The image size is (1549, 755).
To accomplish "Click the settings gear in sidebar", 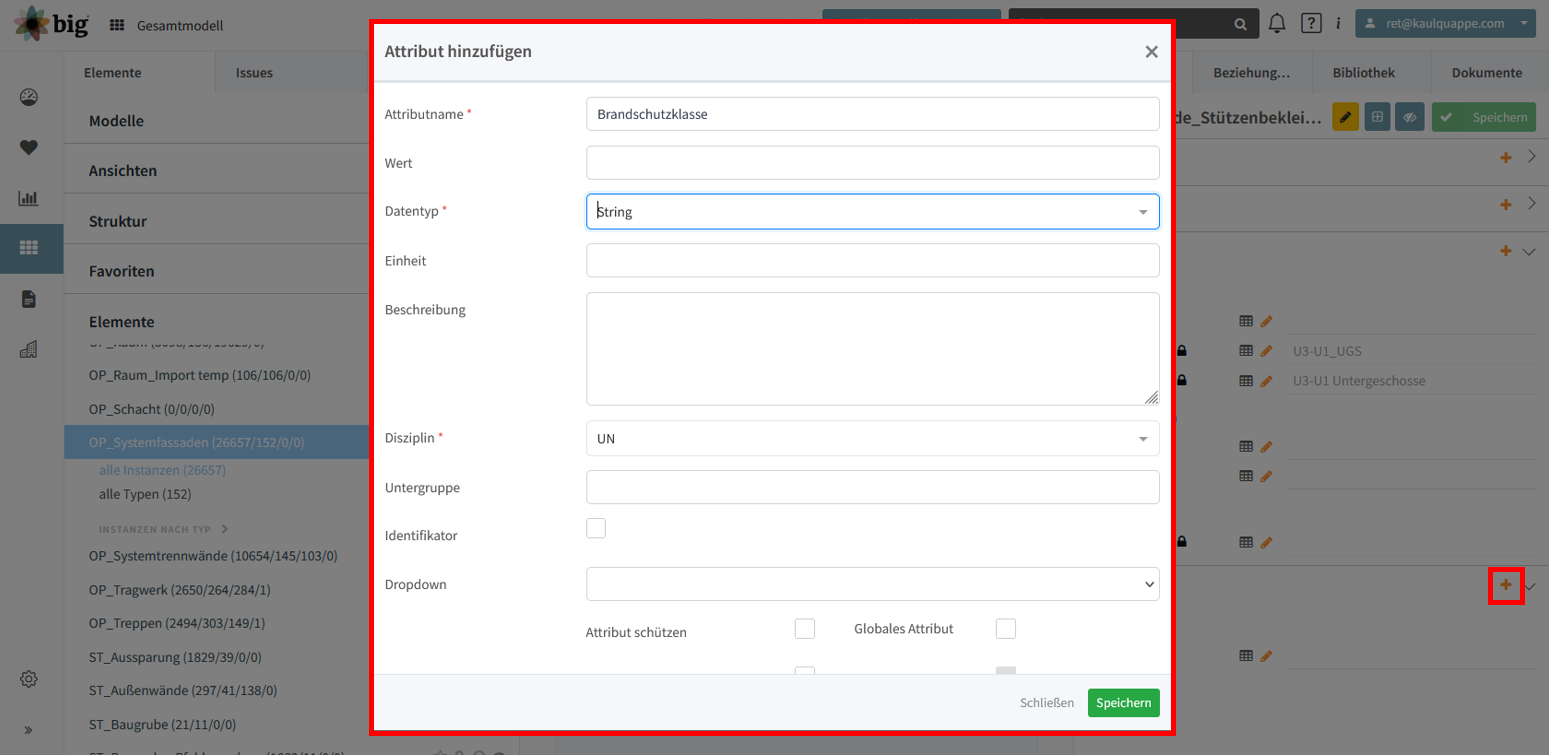I will 29,679.
